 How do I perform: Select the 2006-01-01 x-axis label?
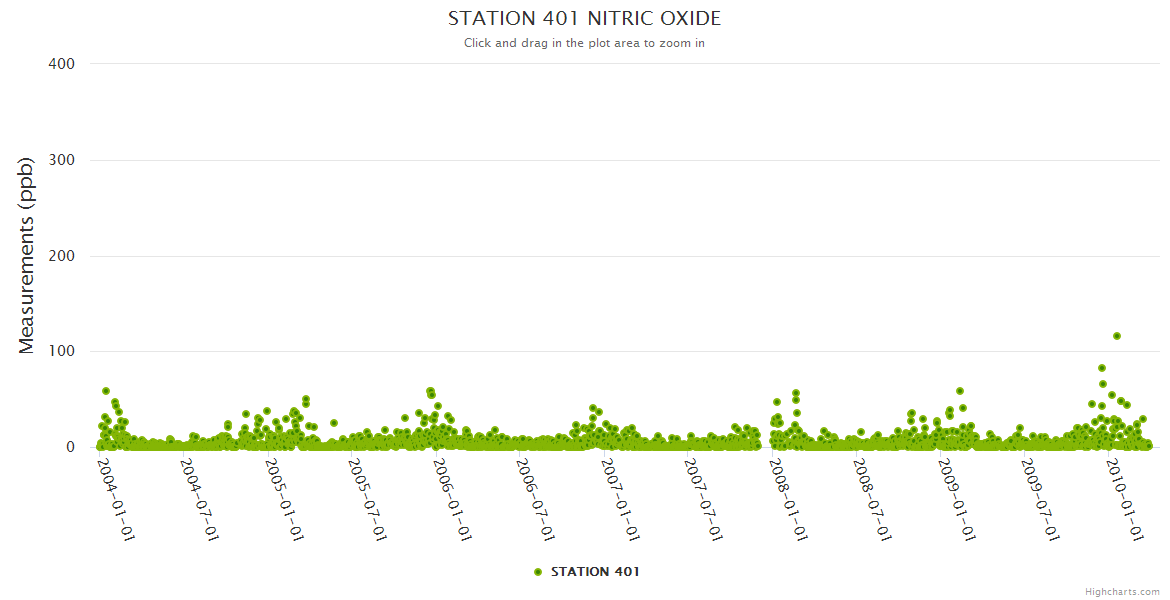[453, 499]
